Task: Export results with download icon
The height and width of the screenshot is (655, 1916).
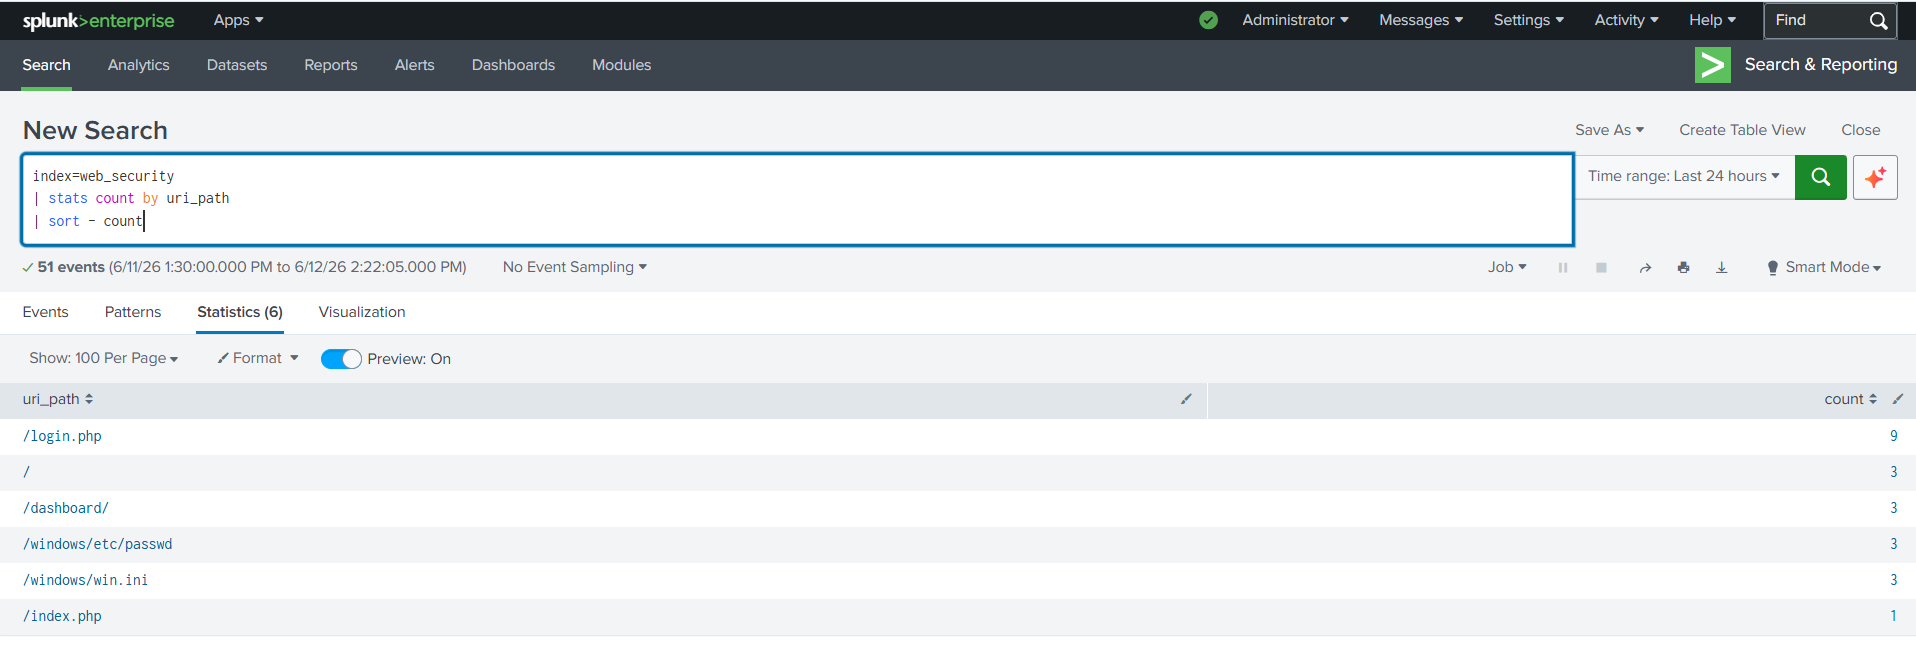Action: tap(1721, 268)
